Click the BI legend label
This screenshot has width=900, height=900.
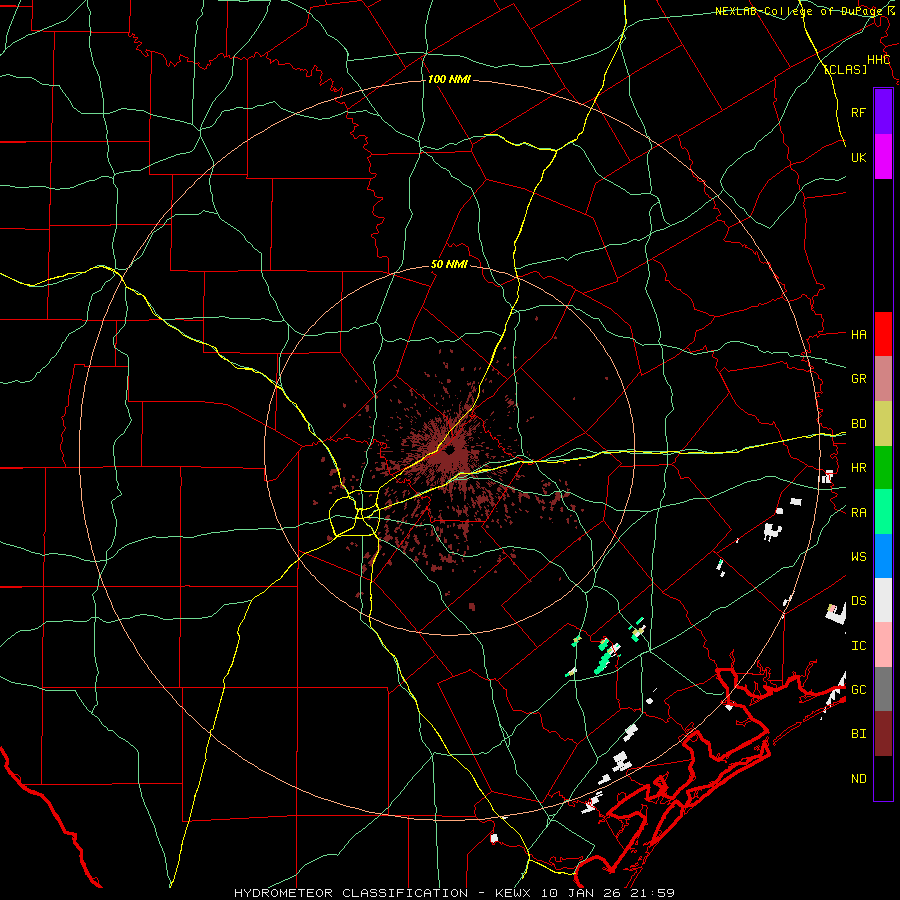click(x=859, y=734)
